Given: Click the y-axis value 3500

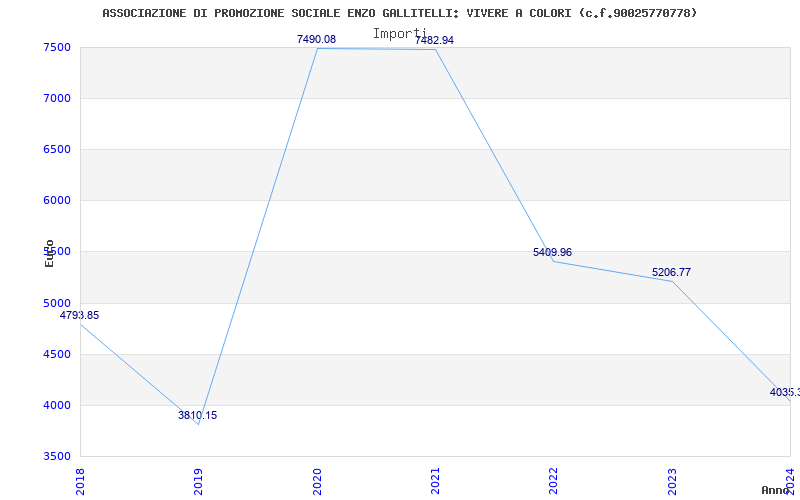Looking at the screenshot, I should click(57, 456).
